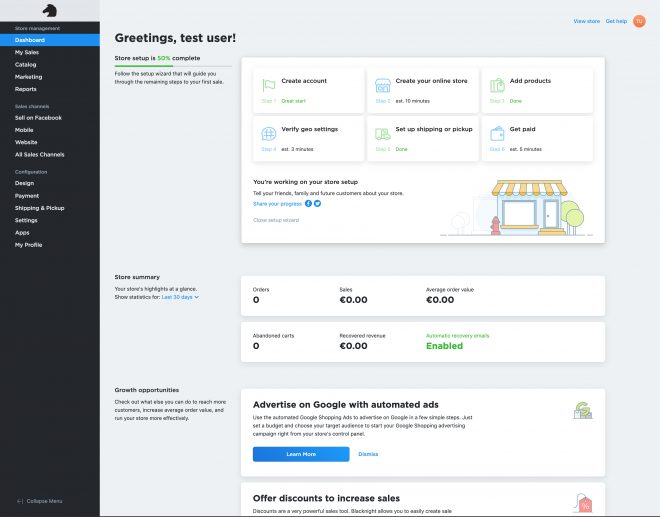Click the store illustration image
This screenshot has height=517, width=660.
(x=516, y=208)
